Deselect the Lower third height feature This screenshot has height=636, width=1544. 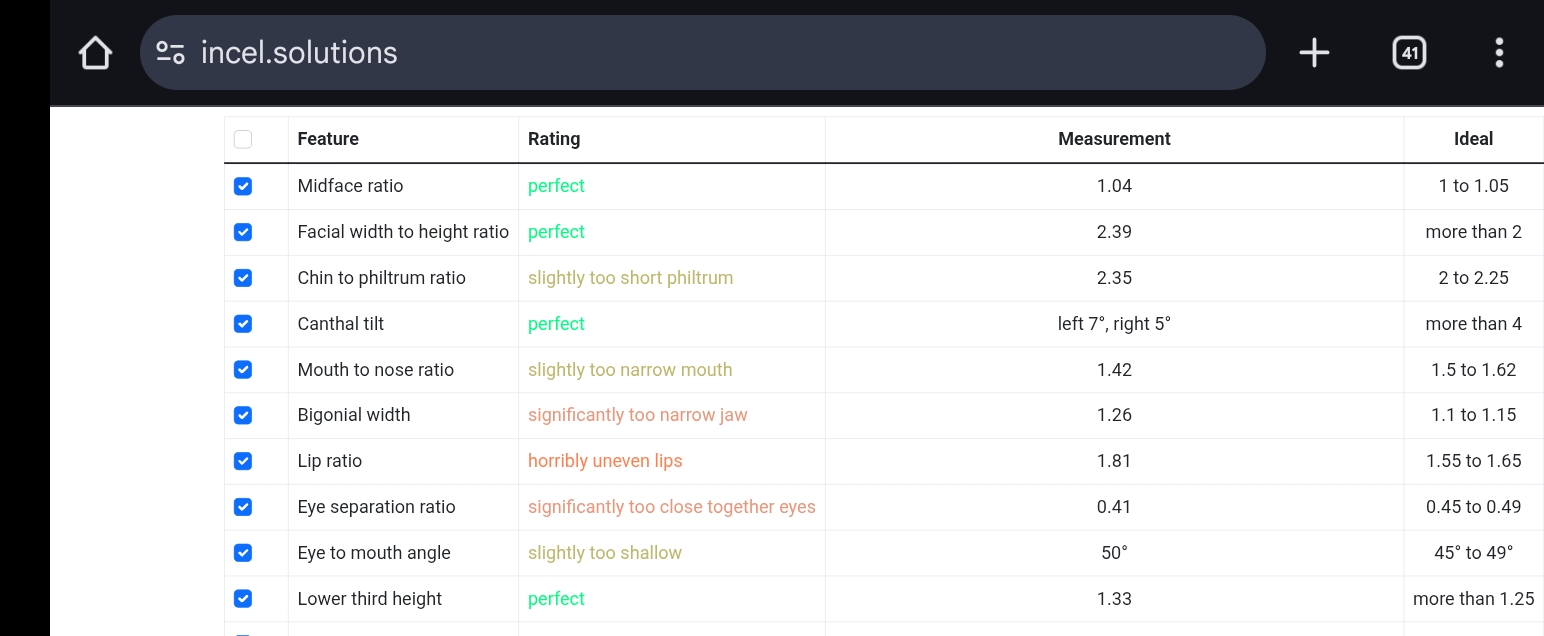coord(243,598)
